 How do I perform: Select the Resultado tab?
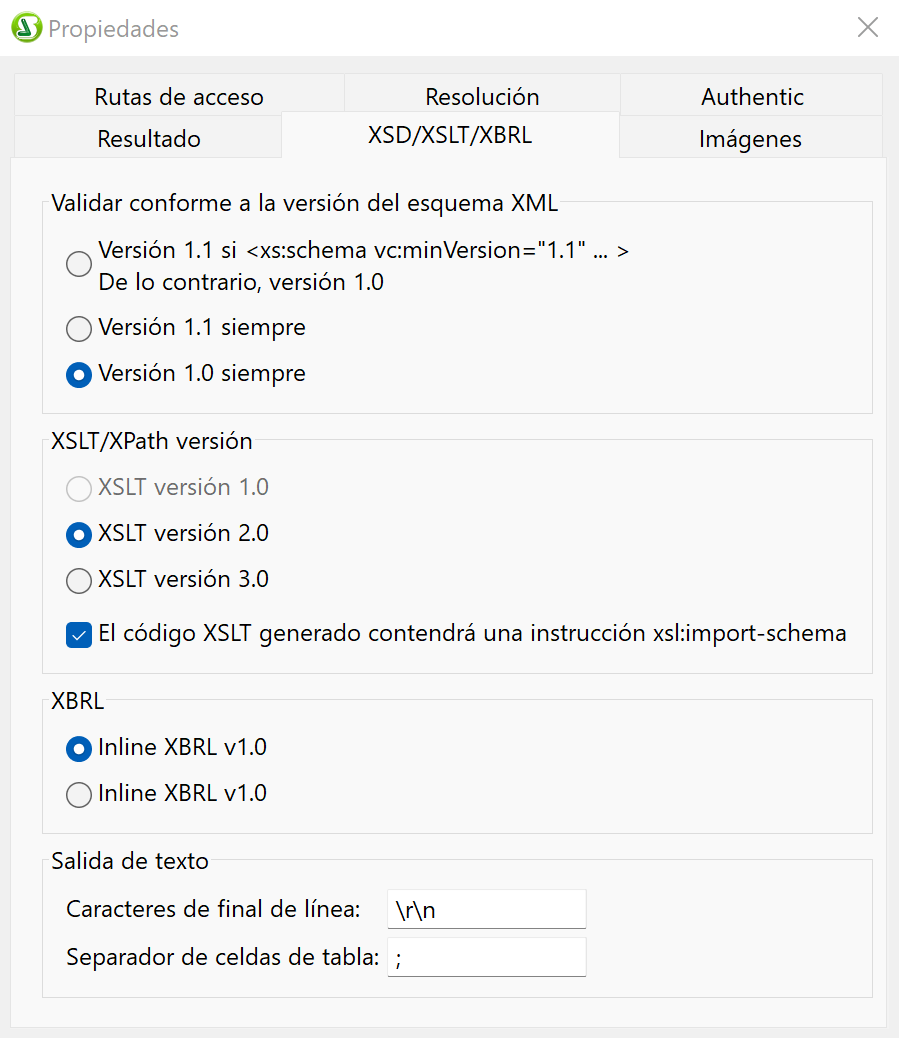149,139
